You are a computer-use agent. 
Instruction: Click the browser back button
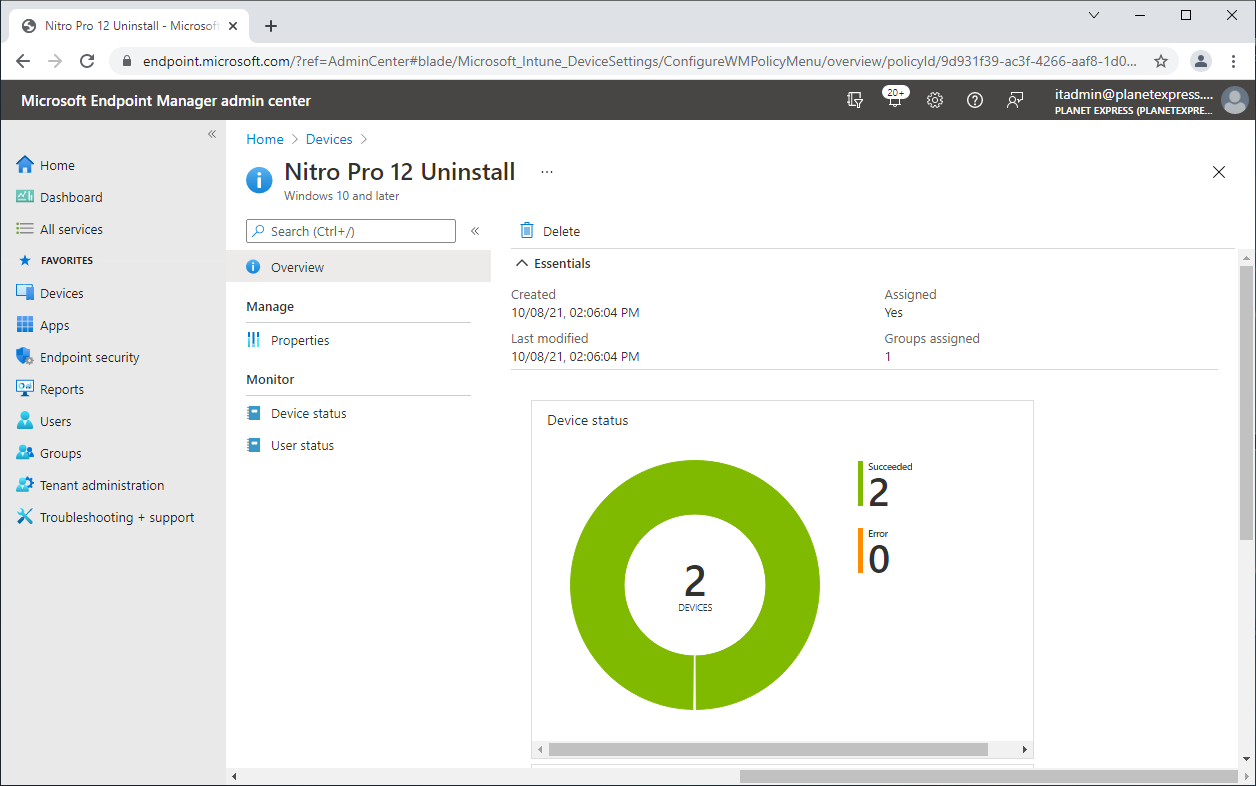tap(23, 61)
